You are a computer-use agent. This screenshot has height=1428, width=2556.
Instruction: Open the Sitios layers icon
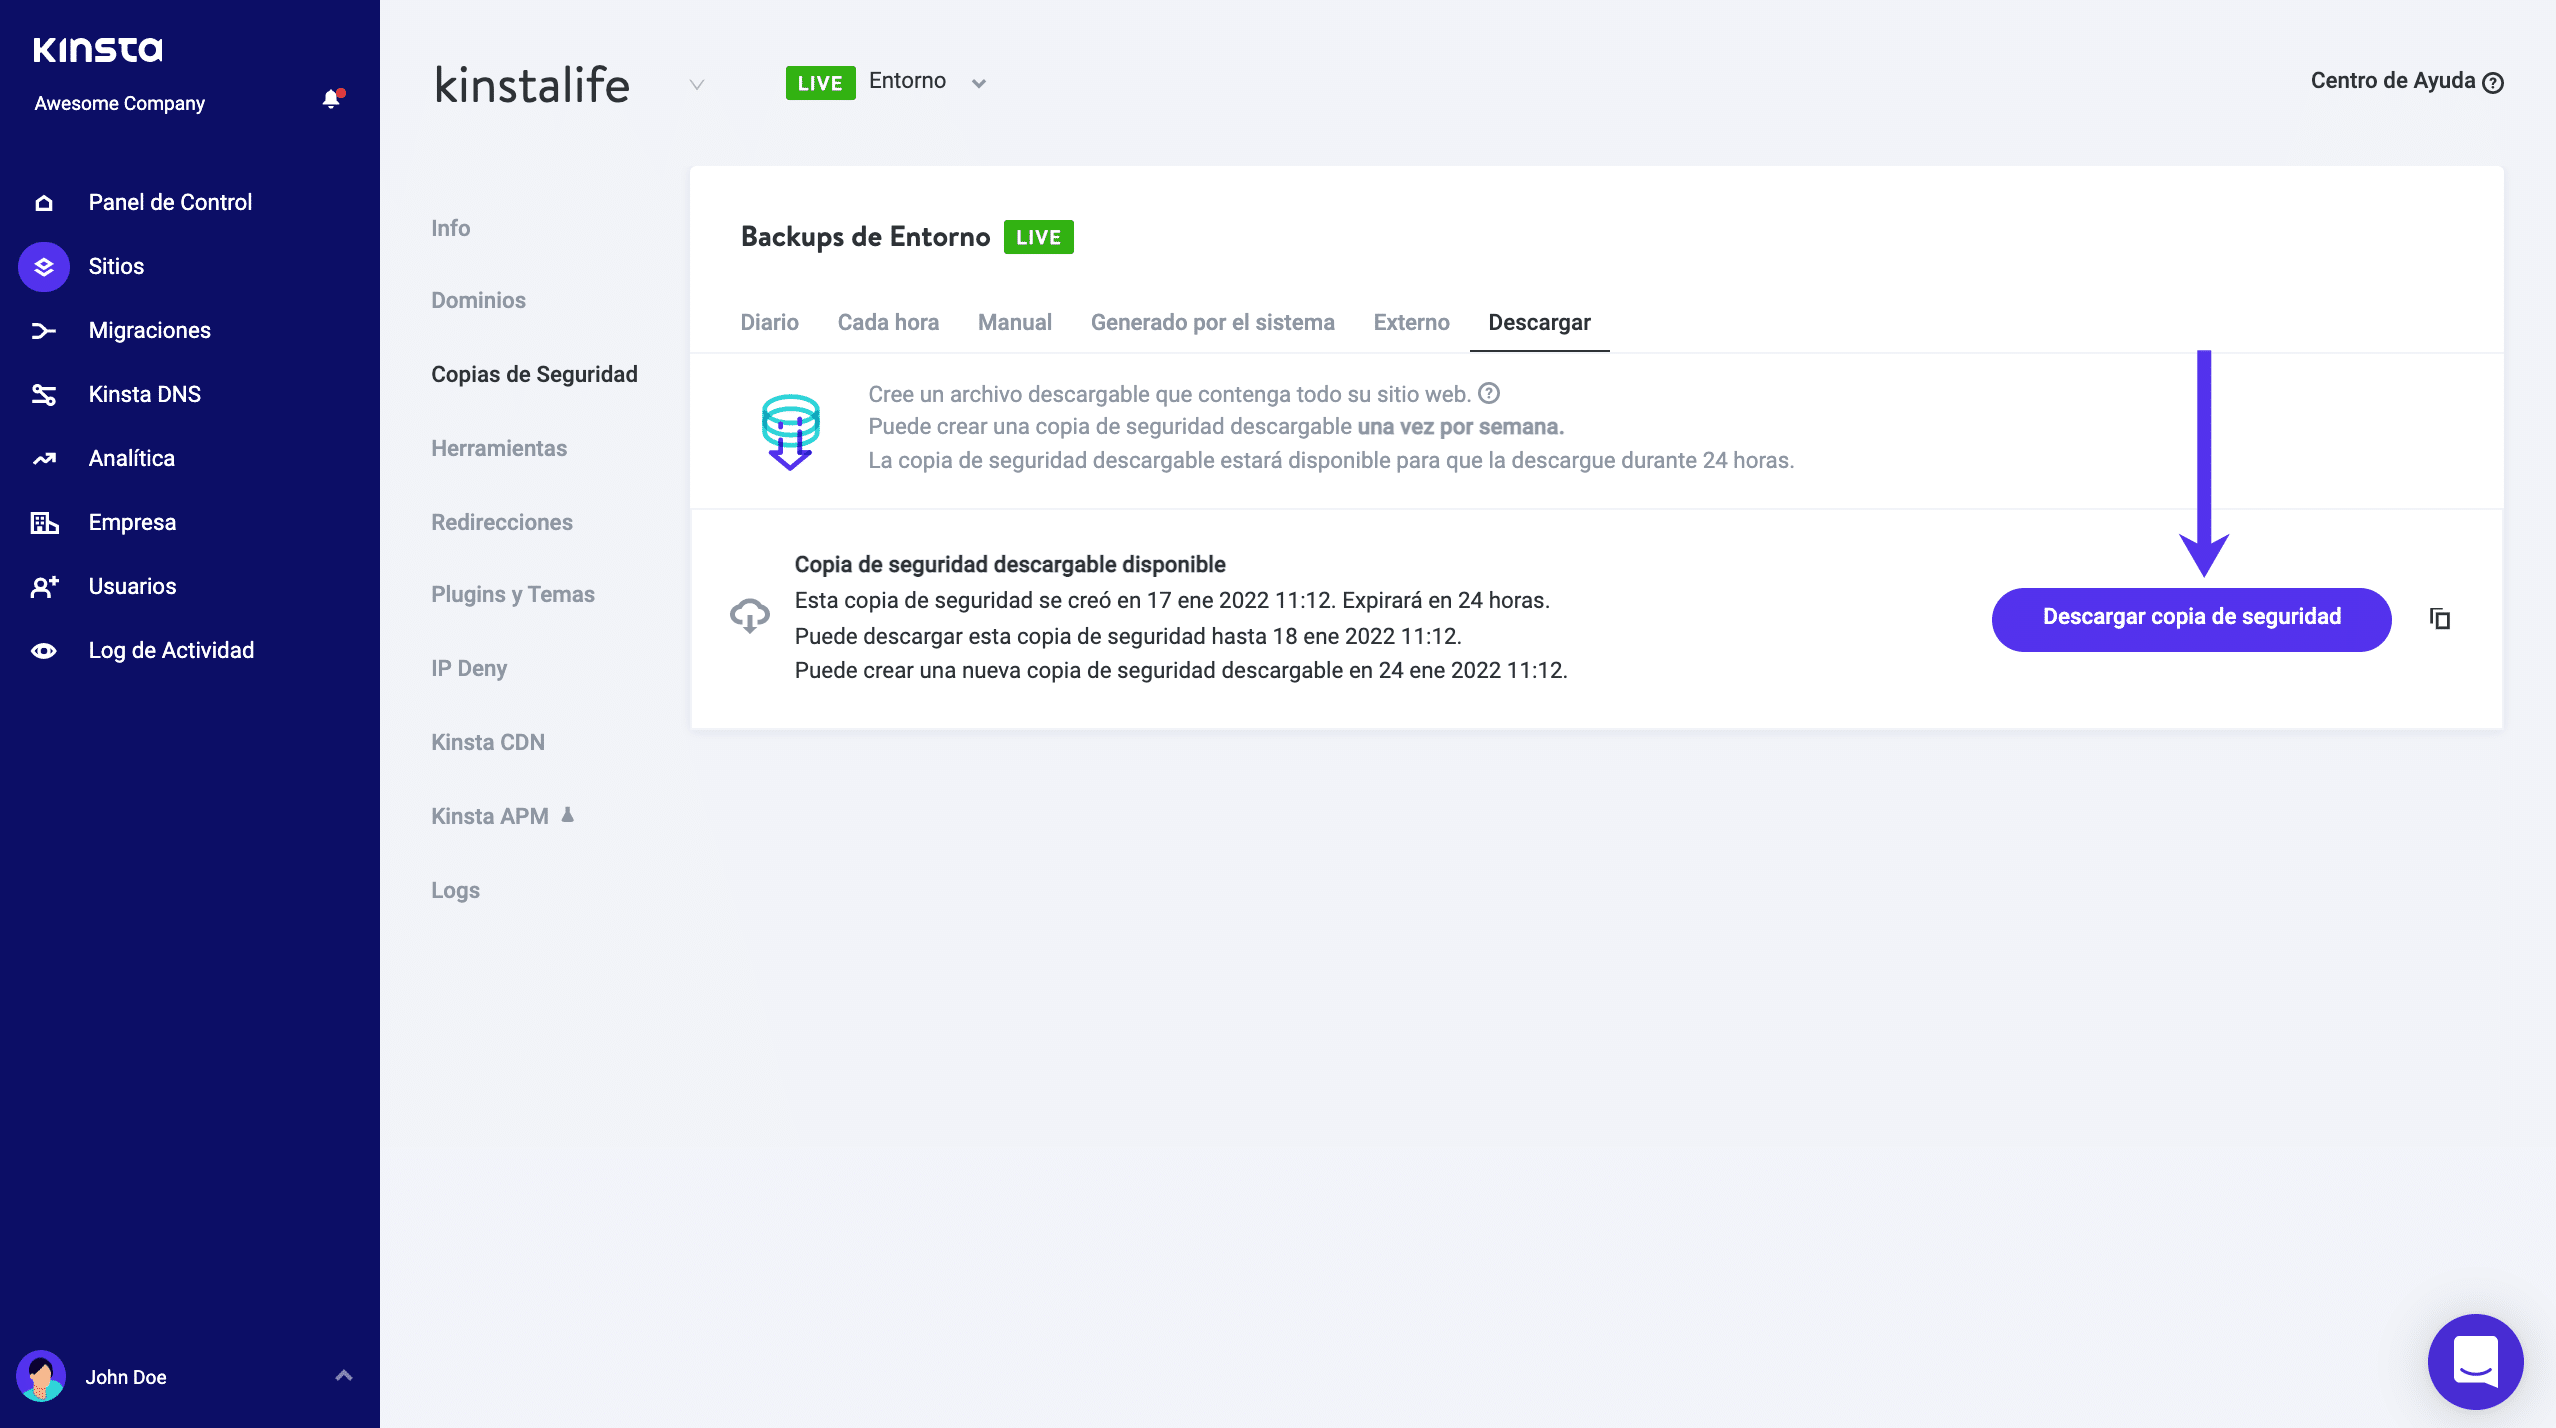click(x=44, y=267)
